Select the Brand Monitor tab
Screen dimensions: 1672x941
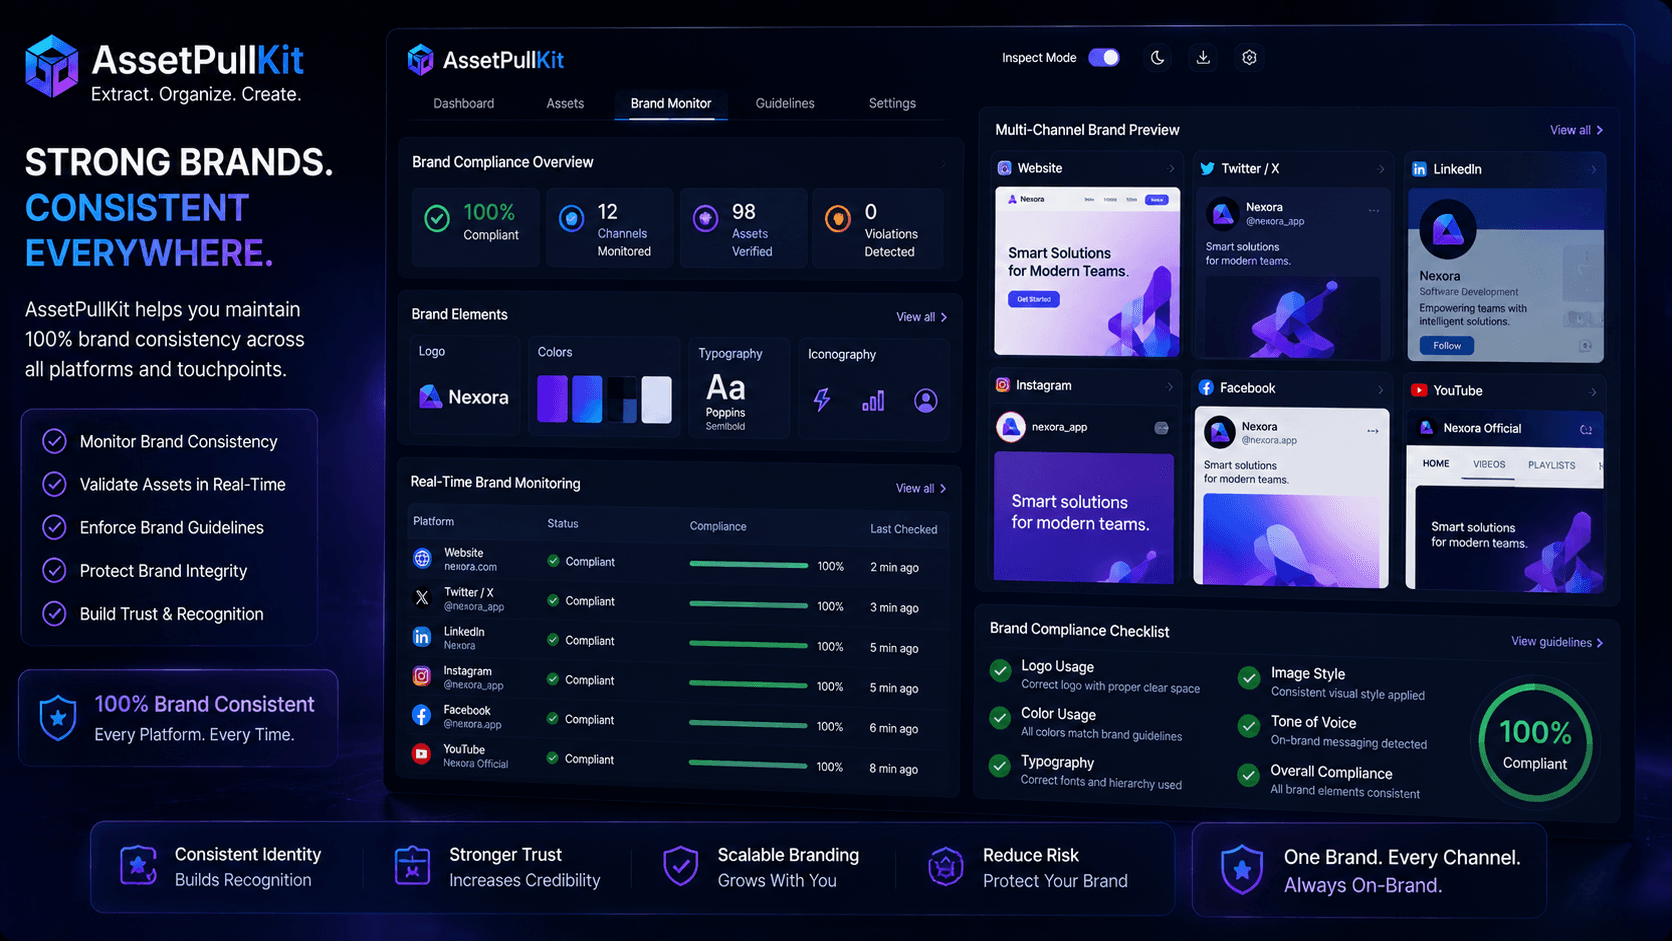pos(671,103)
